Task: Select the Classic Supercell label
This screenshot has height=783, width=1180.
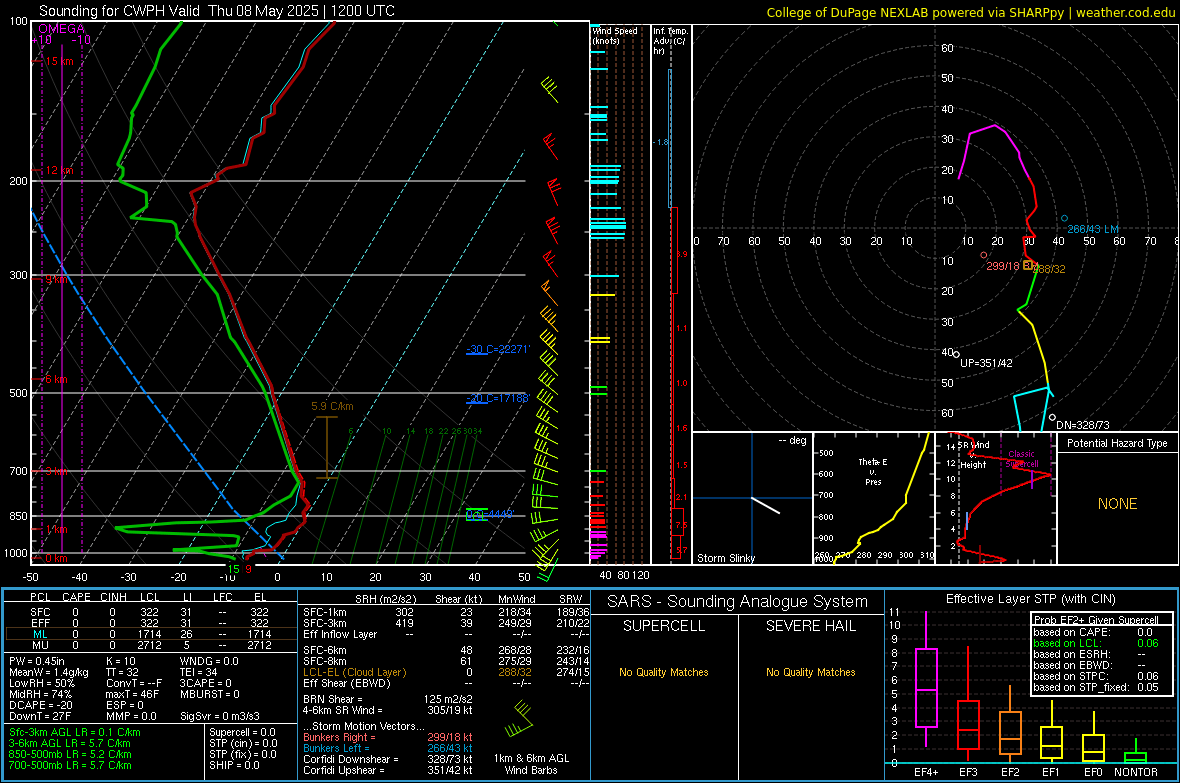Action: [x=1022, y=459]
